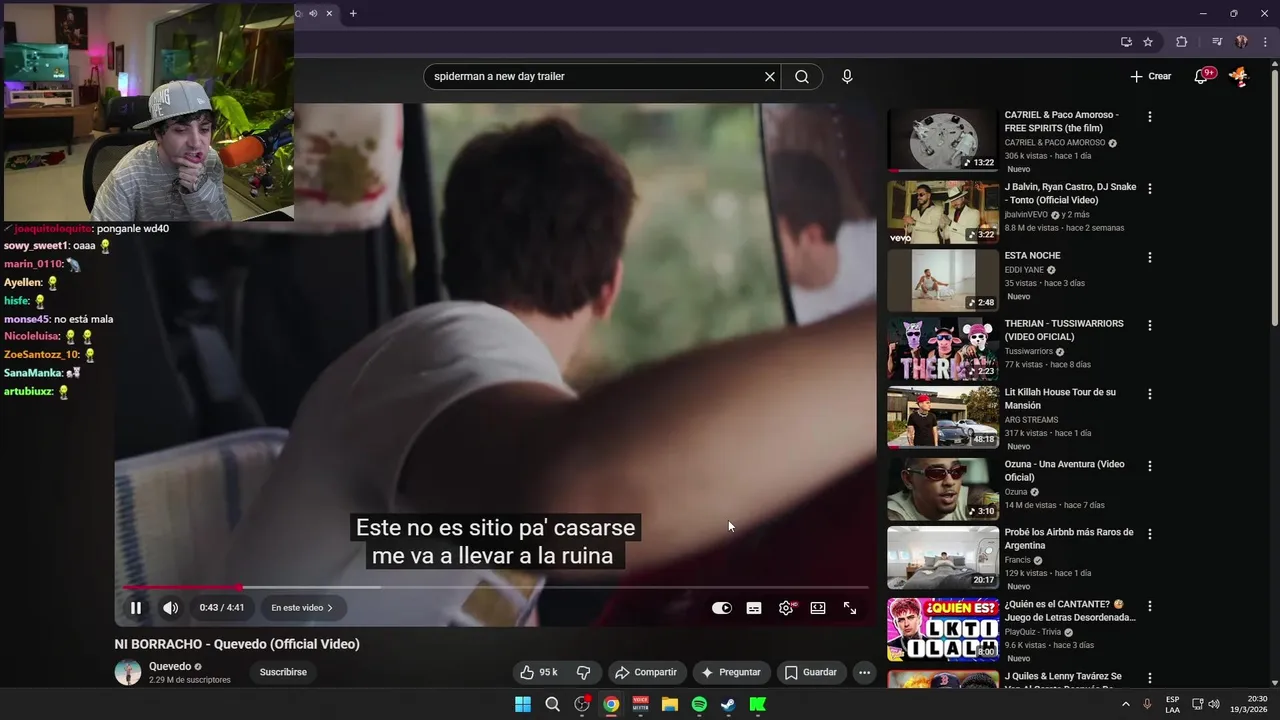
Task: Open Chrome profile avatar
Action: pyautogui.click(x=1242, y=42)
